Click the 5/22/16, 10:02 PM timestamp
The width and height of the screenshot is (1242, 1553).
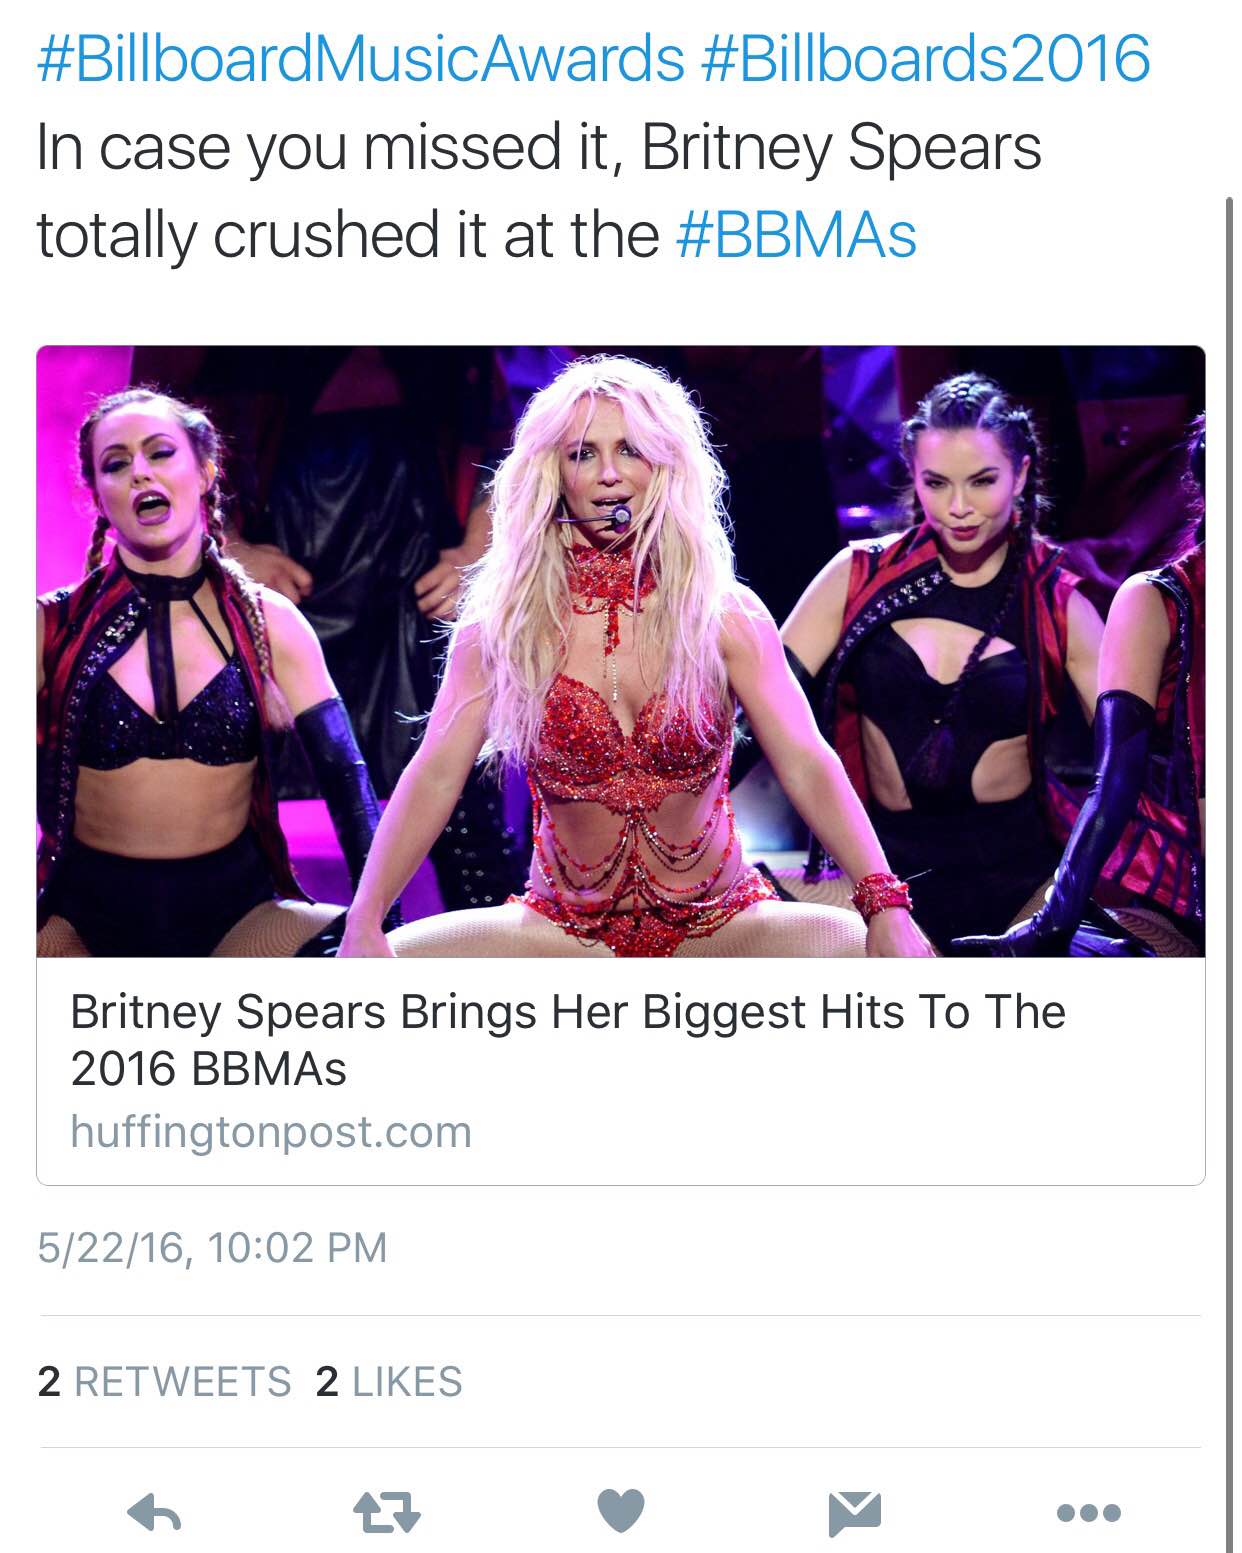pos(212,1248)
